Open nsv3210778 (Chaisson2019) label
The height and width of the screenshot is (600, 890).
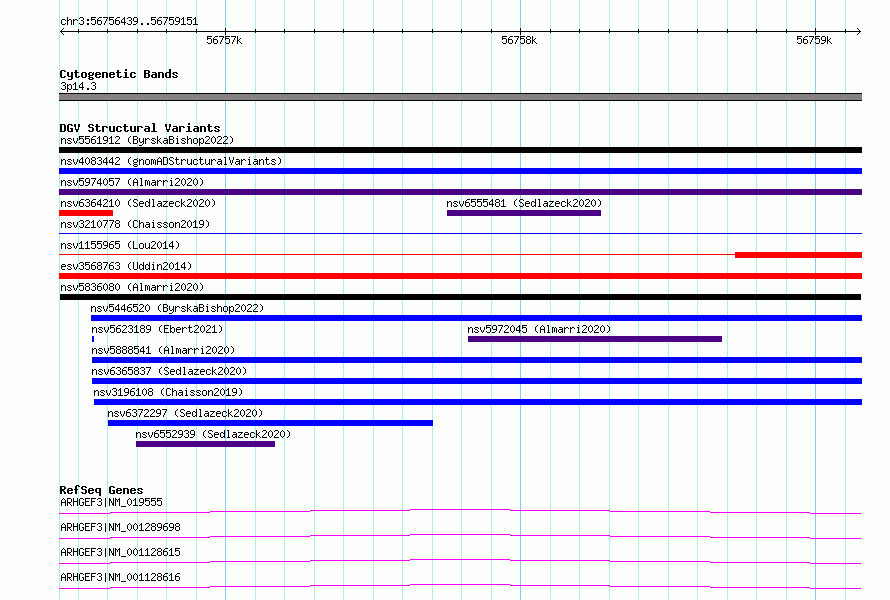[x=135, y=224]
